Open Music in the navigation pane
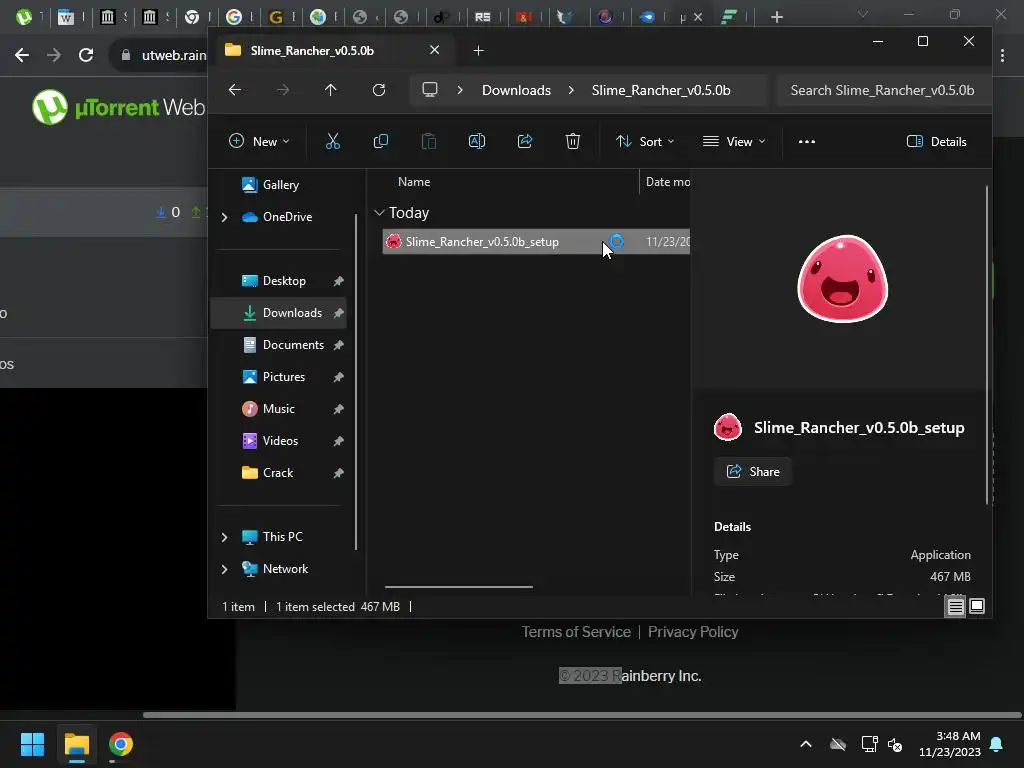This screenshot has height=768, width=1024. (281, 409)
